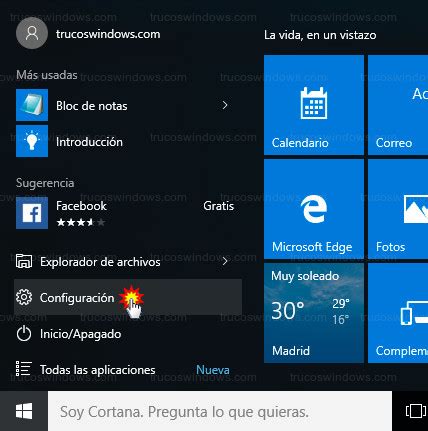The width and height of the screenshot is (428, 431).
Task: Click the Facebook star rating
Action: (x=81, y=222)
